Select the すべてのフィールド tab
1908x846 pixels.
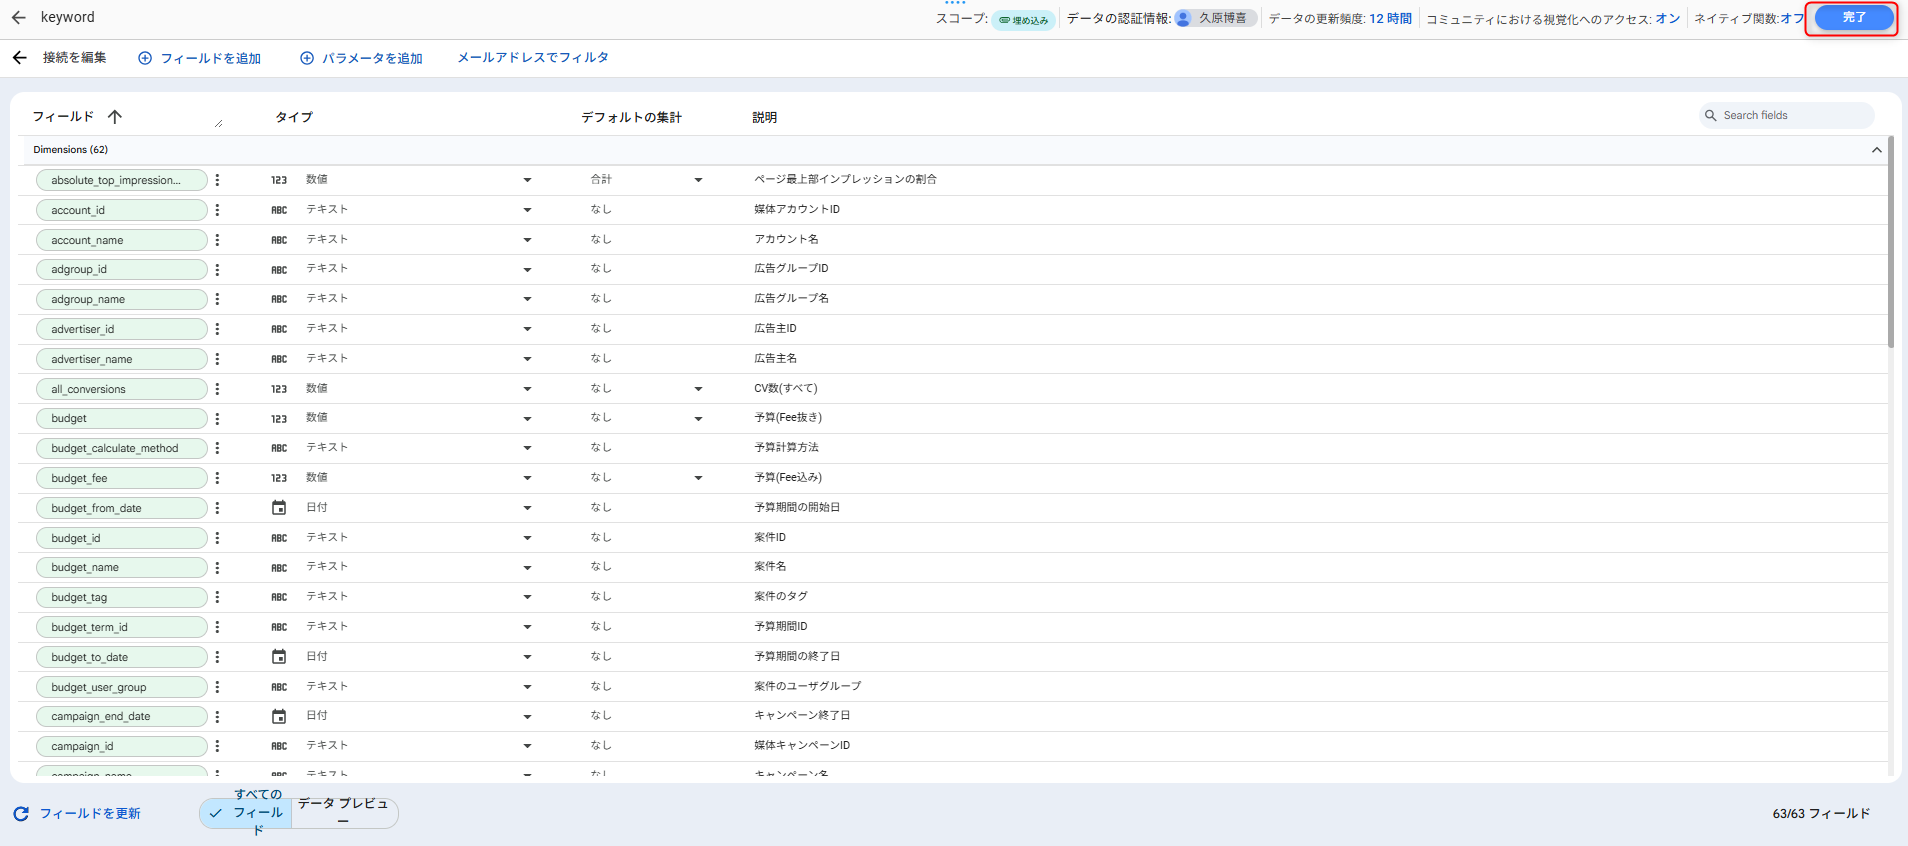(247, 813)
